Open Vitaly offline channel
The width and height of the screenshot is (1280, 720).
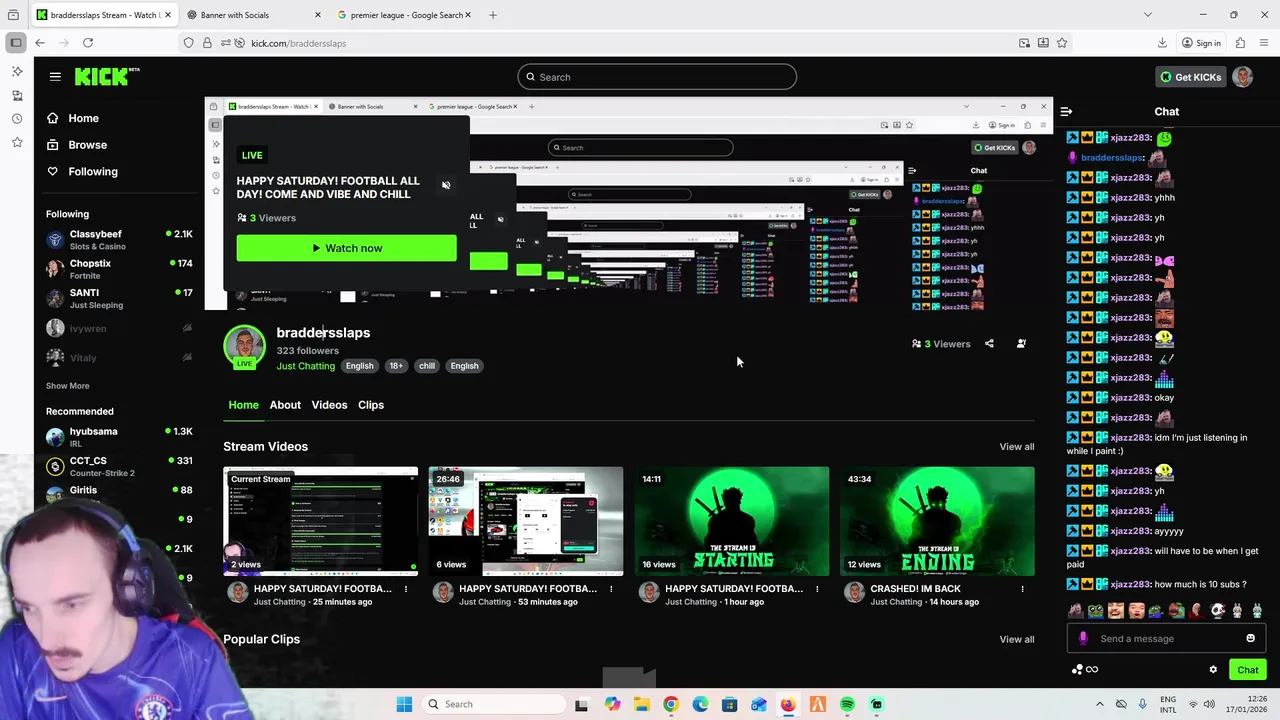118,357
